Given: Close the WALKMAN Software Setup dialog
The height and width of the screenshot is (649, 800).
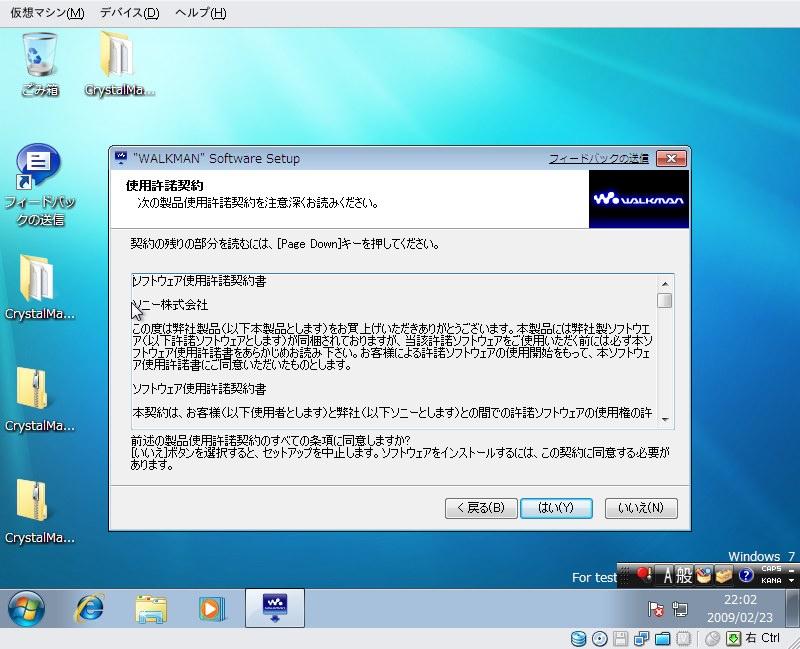Looking at the screenshot, I should (671, 159).
